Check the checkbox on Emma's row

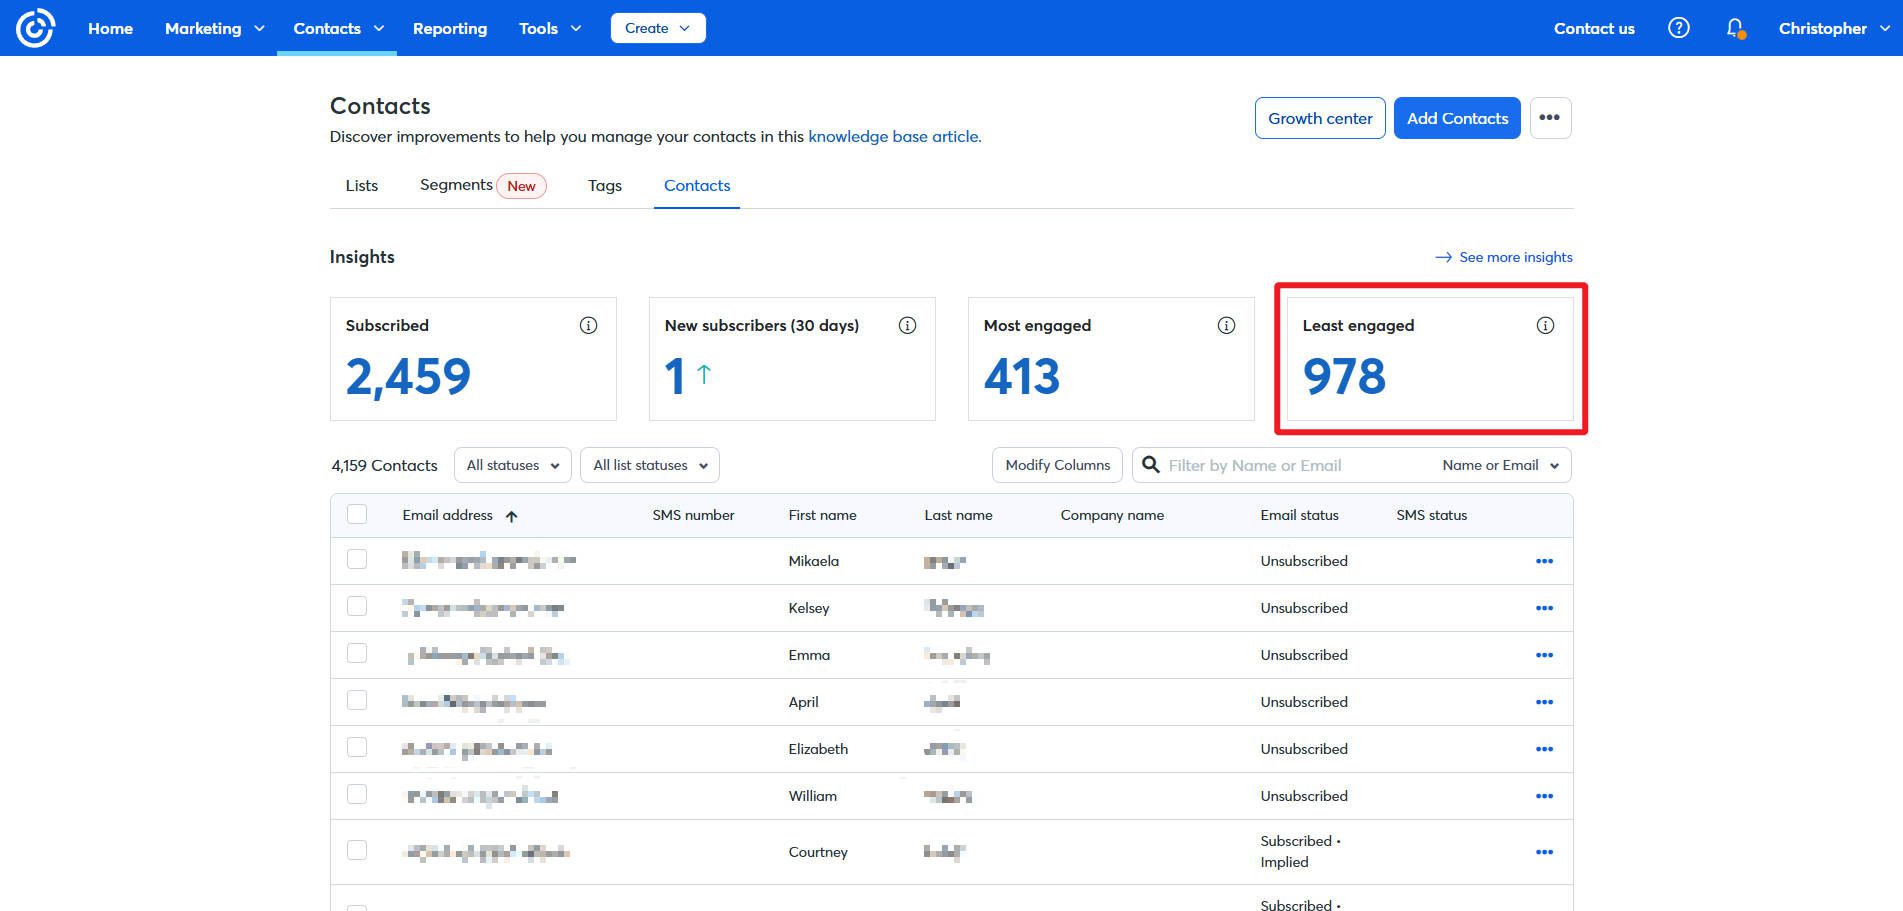click(x=357, y=653)
